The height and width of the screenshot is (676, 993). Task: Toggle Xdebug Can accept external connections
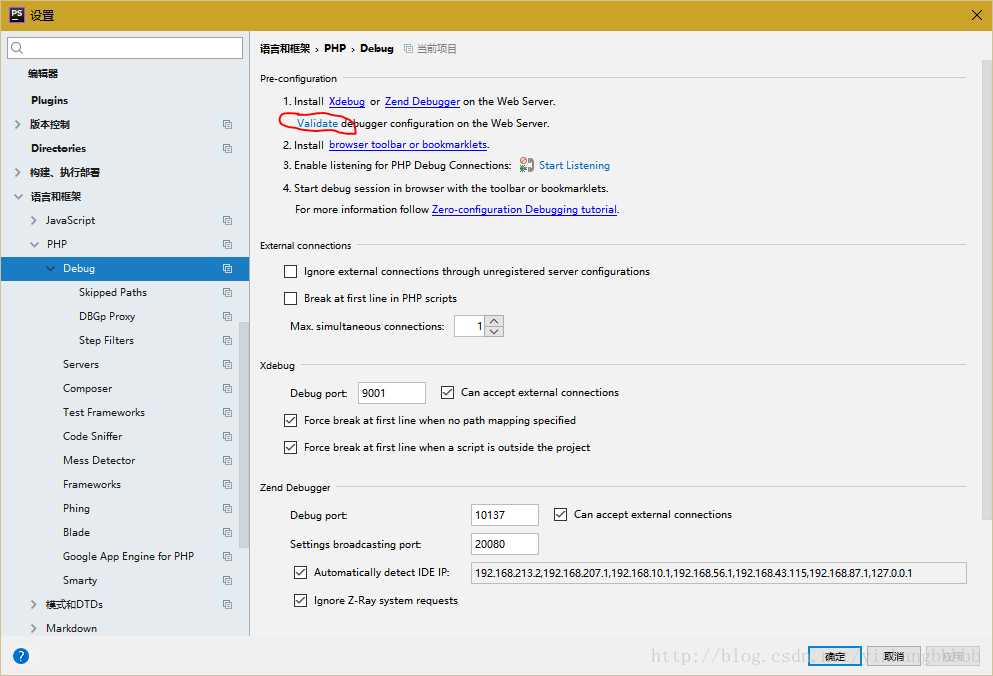coord(447,393)
